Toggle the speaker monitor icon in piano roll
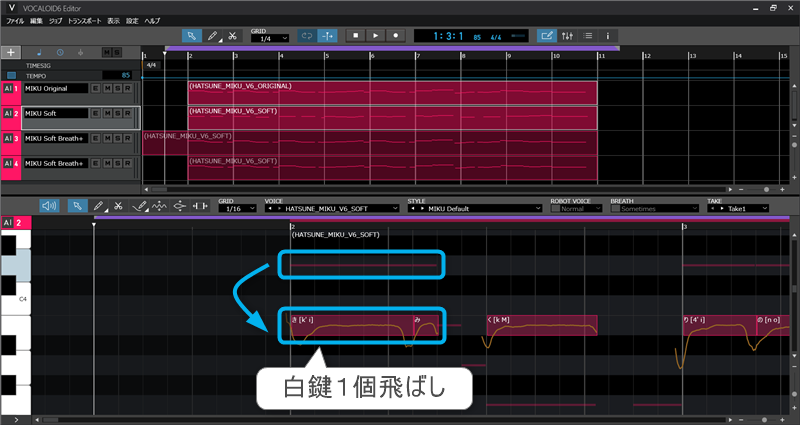The image size is (800, 425). pyautogui.click(x=49, y=206)
